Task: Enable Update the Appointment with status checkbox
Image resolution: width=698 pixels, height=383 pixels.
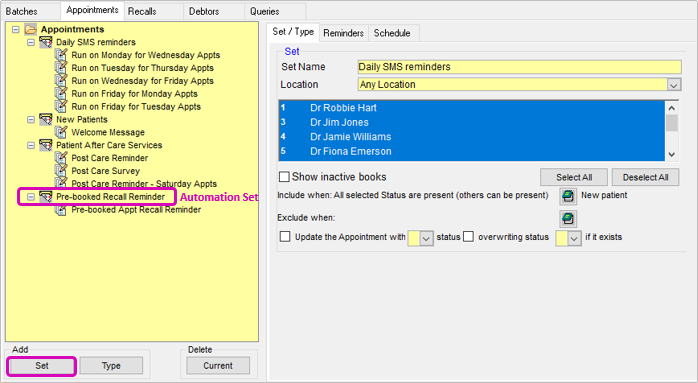Action: [x=285, y=236]
